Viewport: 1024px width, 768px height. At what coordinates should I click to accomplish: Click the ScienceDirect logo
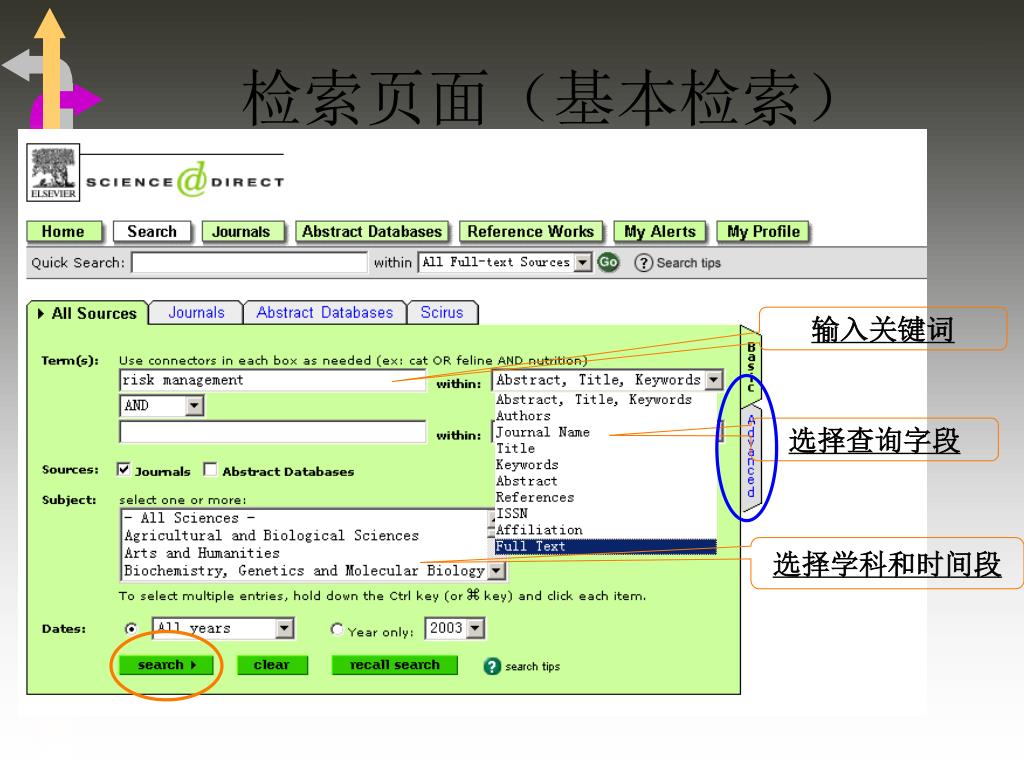[185, 180]
